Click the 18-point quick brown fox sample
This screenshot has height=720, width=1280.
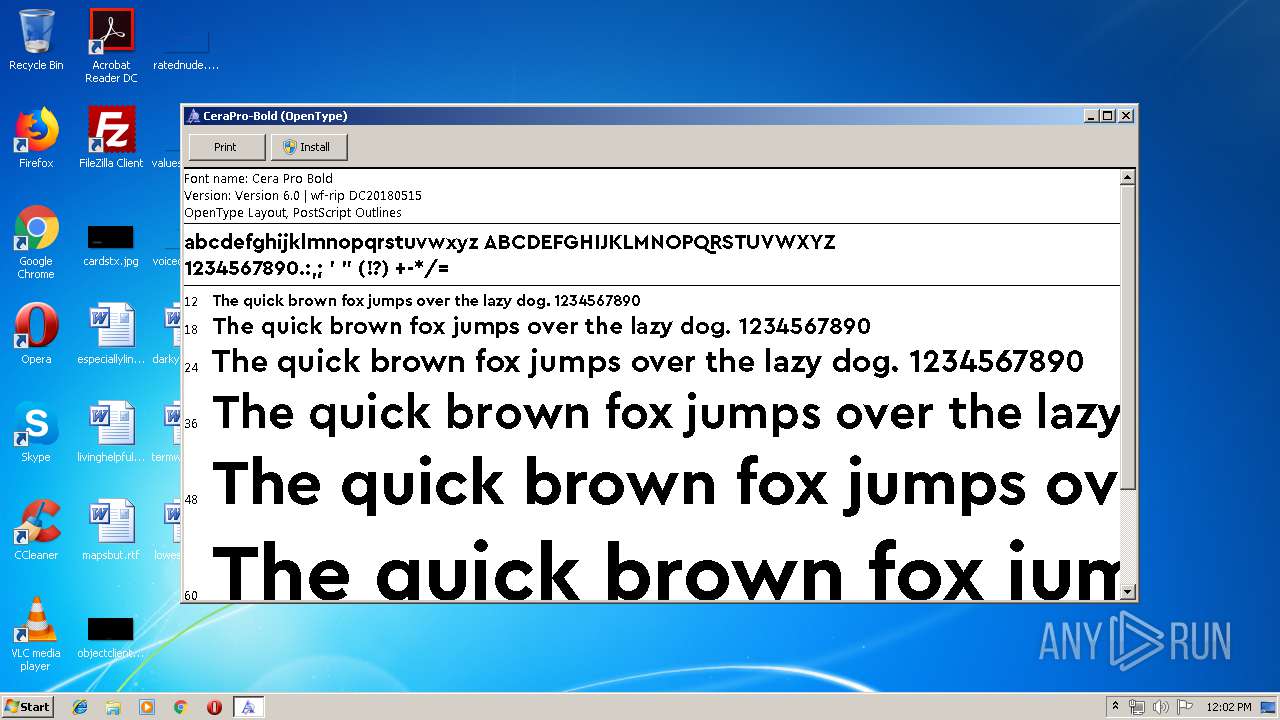tap(542, 326)
